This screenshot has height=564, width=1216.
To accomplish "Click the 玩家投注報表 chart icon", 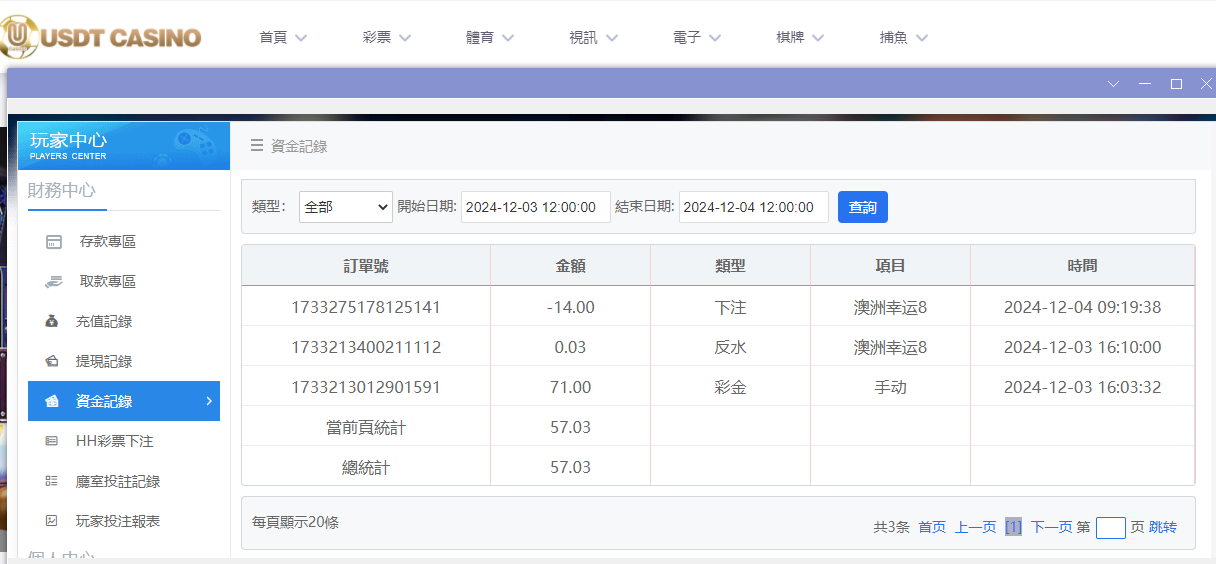I will pos(51,521).
